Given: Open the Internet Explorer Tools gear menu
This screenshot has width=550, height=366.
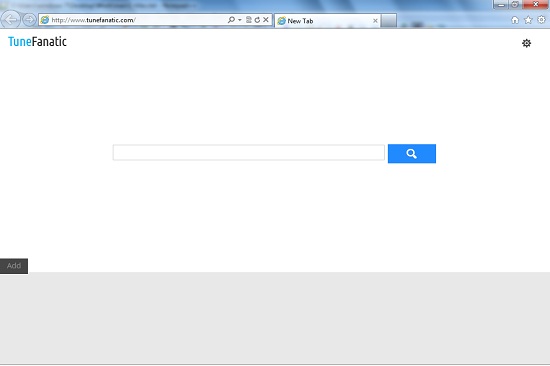Looking at the screenshot, I should tap(541, 20).
